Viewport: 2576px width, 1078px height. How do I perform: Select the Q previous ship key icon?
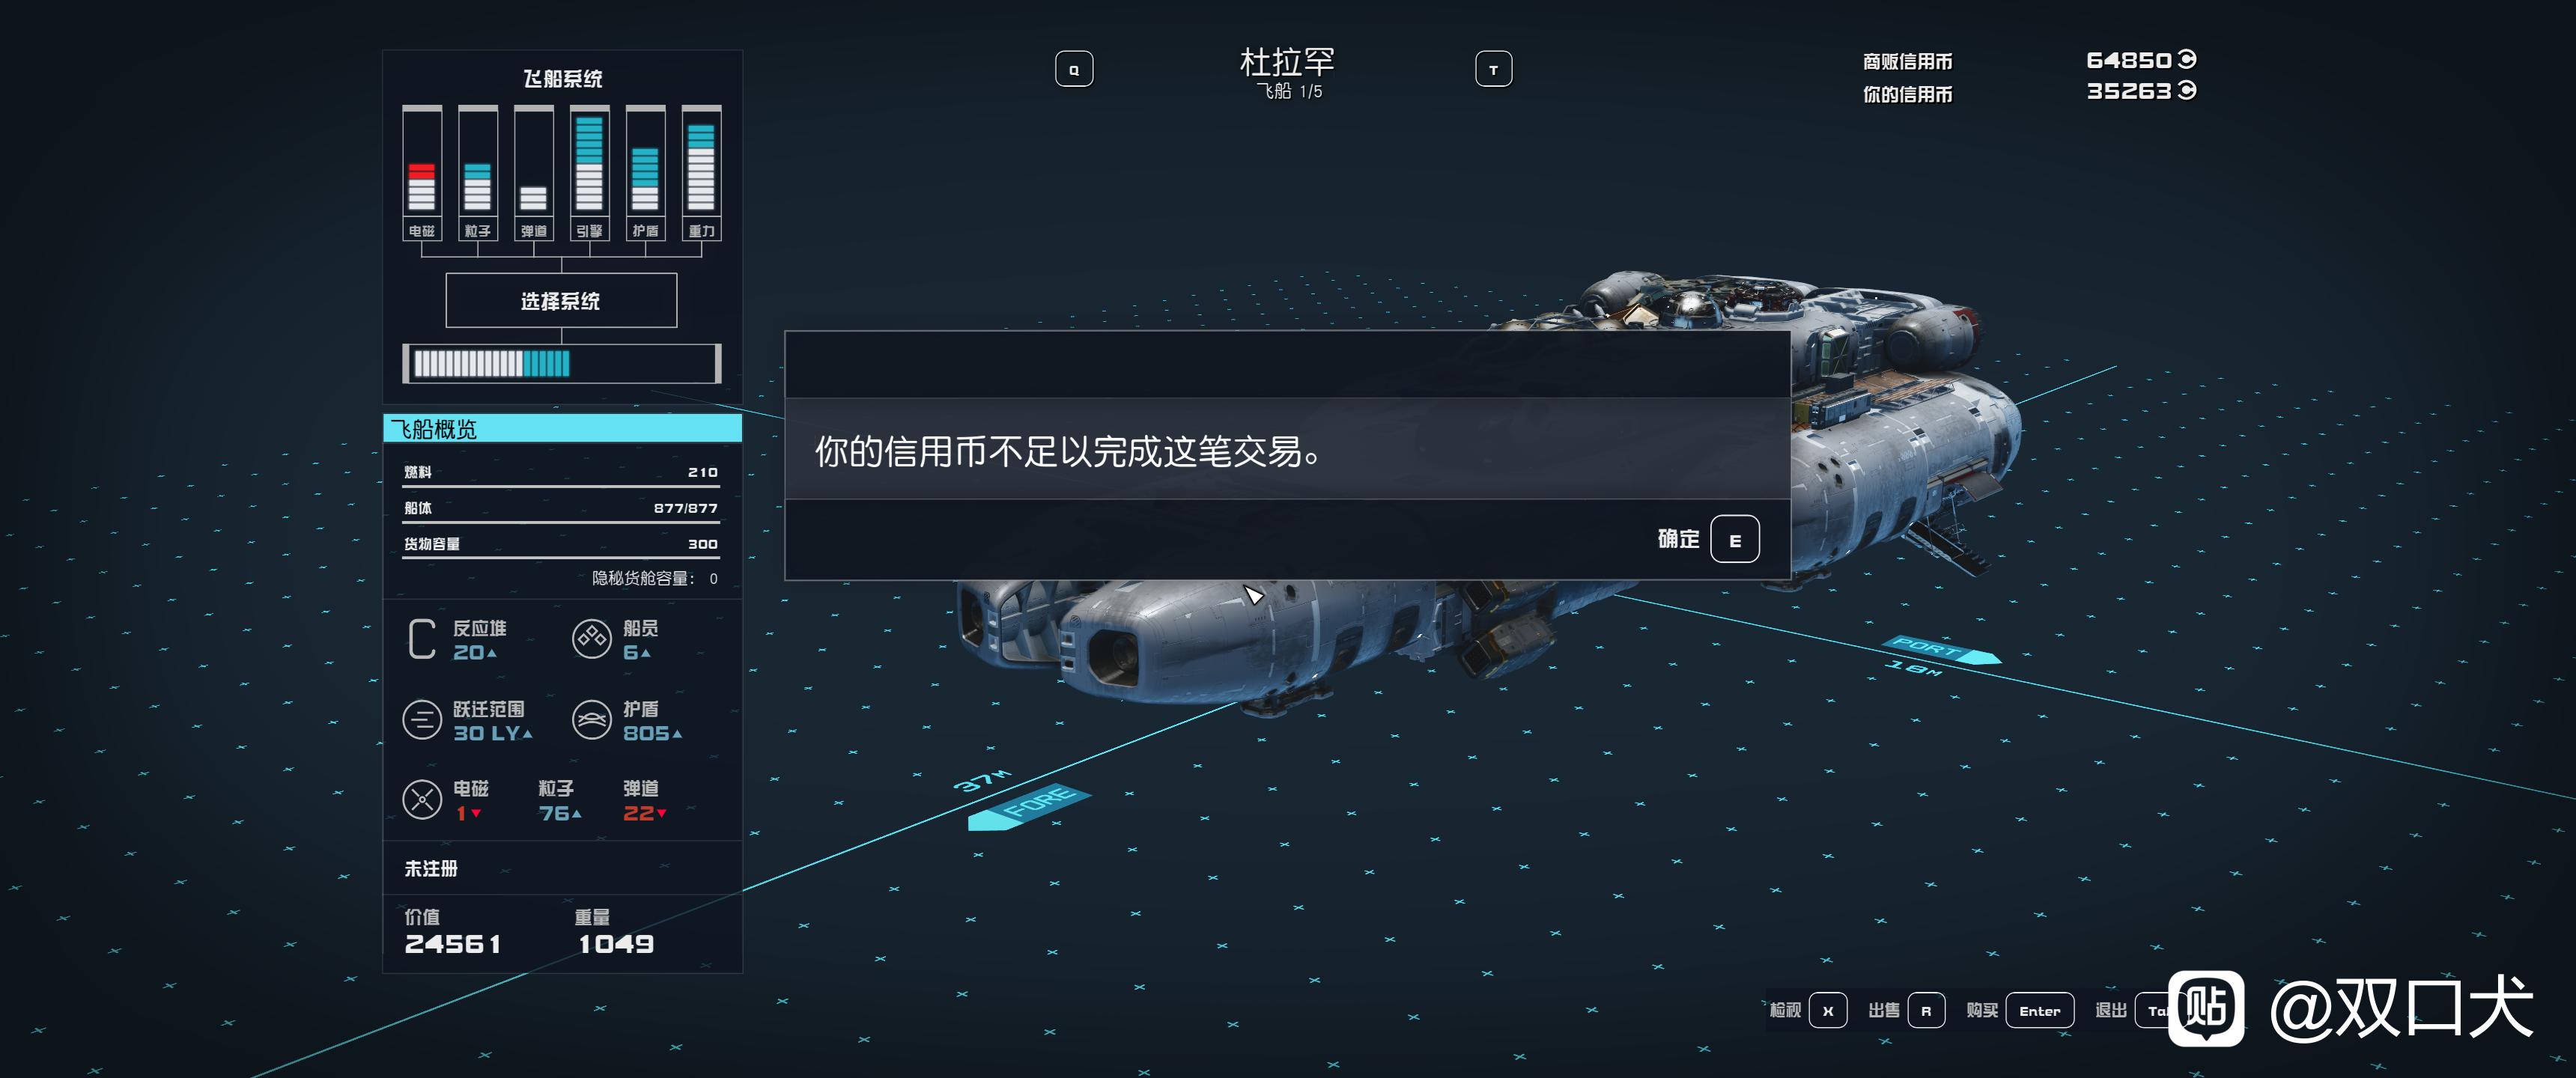(x=1074, y=69)
